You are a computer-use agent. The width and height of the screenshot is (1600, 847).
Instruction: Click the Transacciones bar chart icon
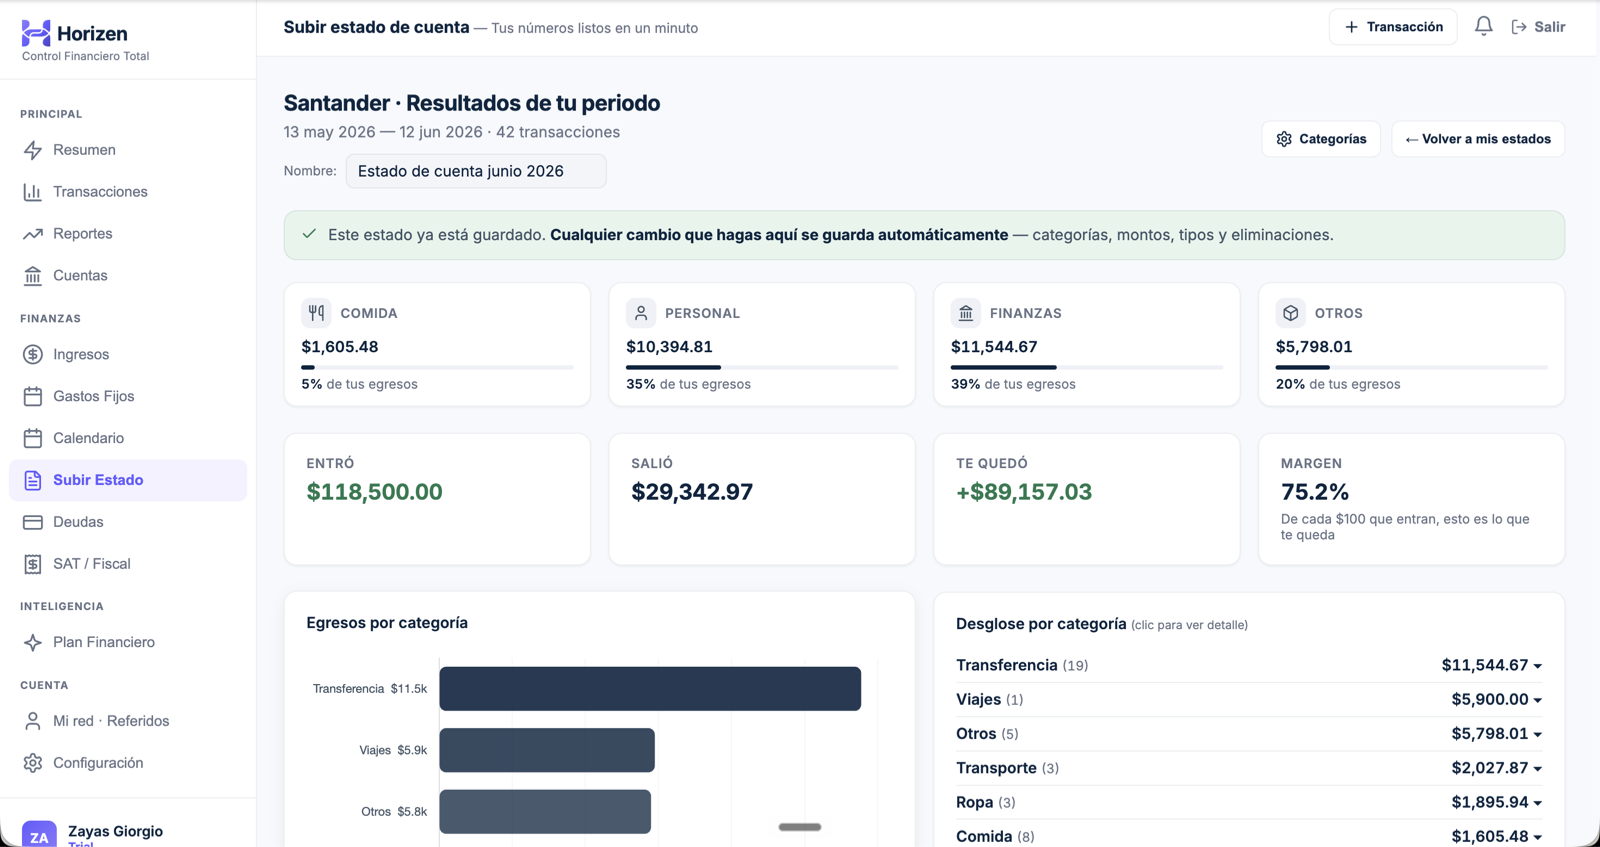click(33, 192)
